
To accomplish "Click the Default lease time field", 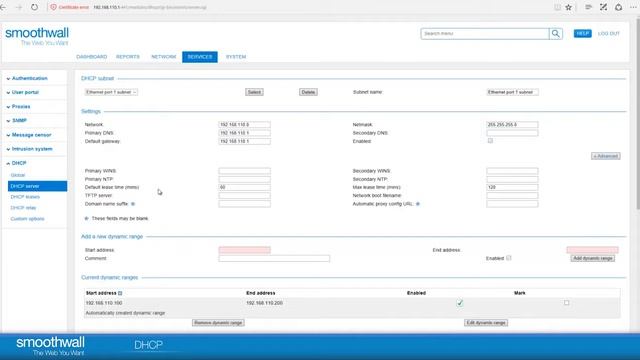I will [x=244, y=187].
